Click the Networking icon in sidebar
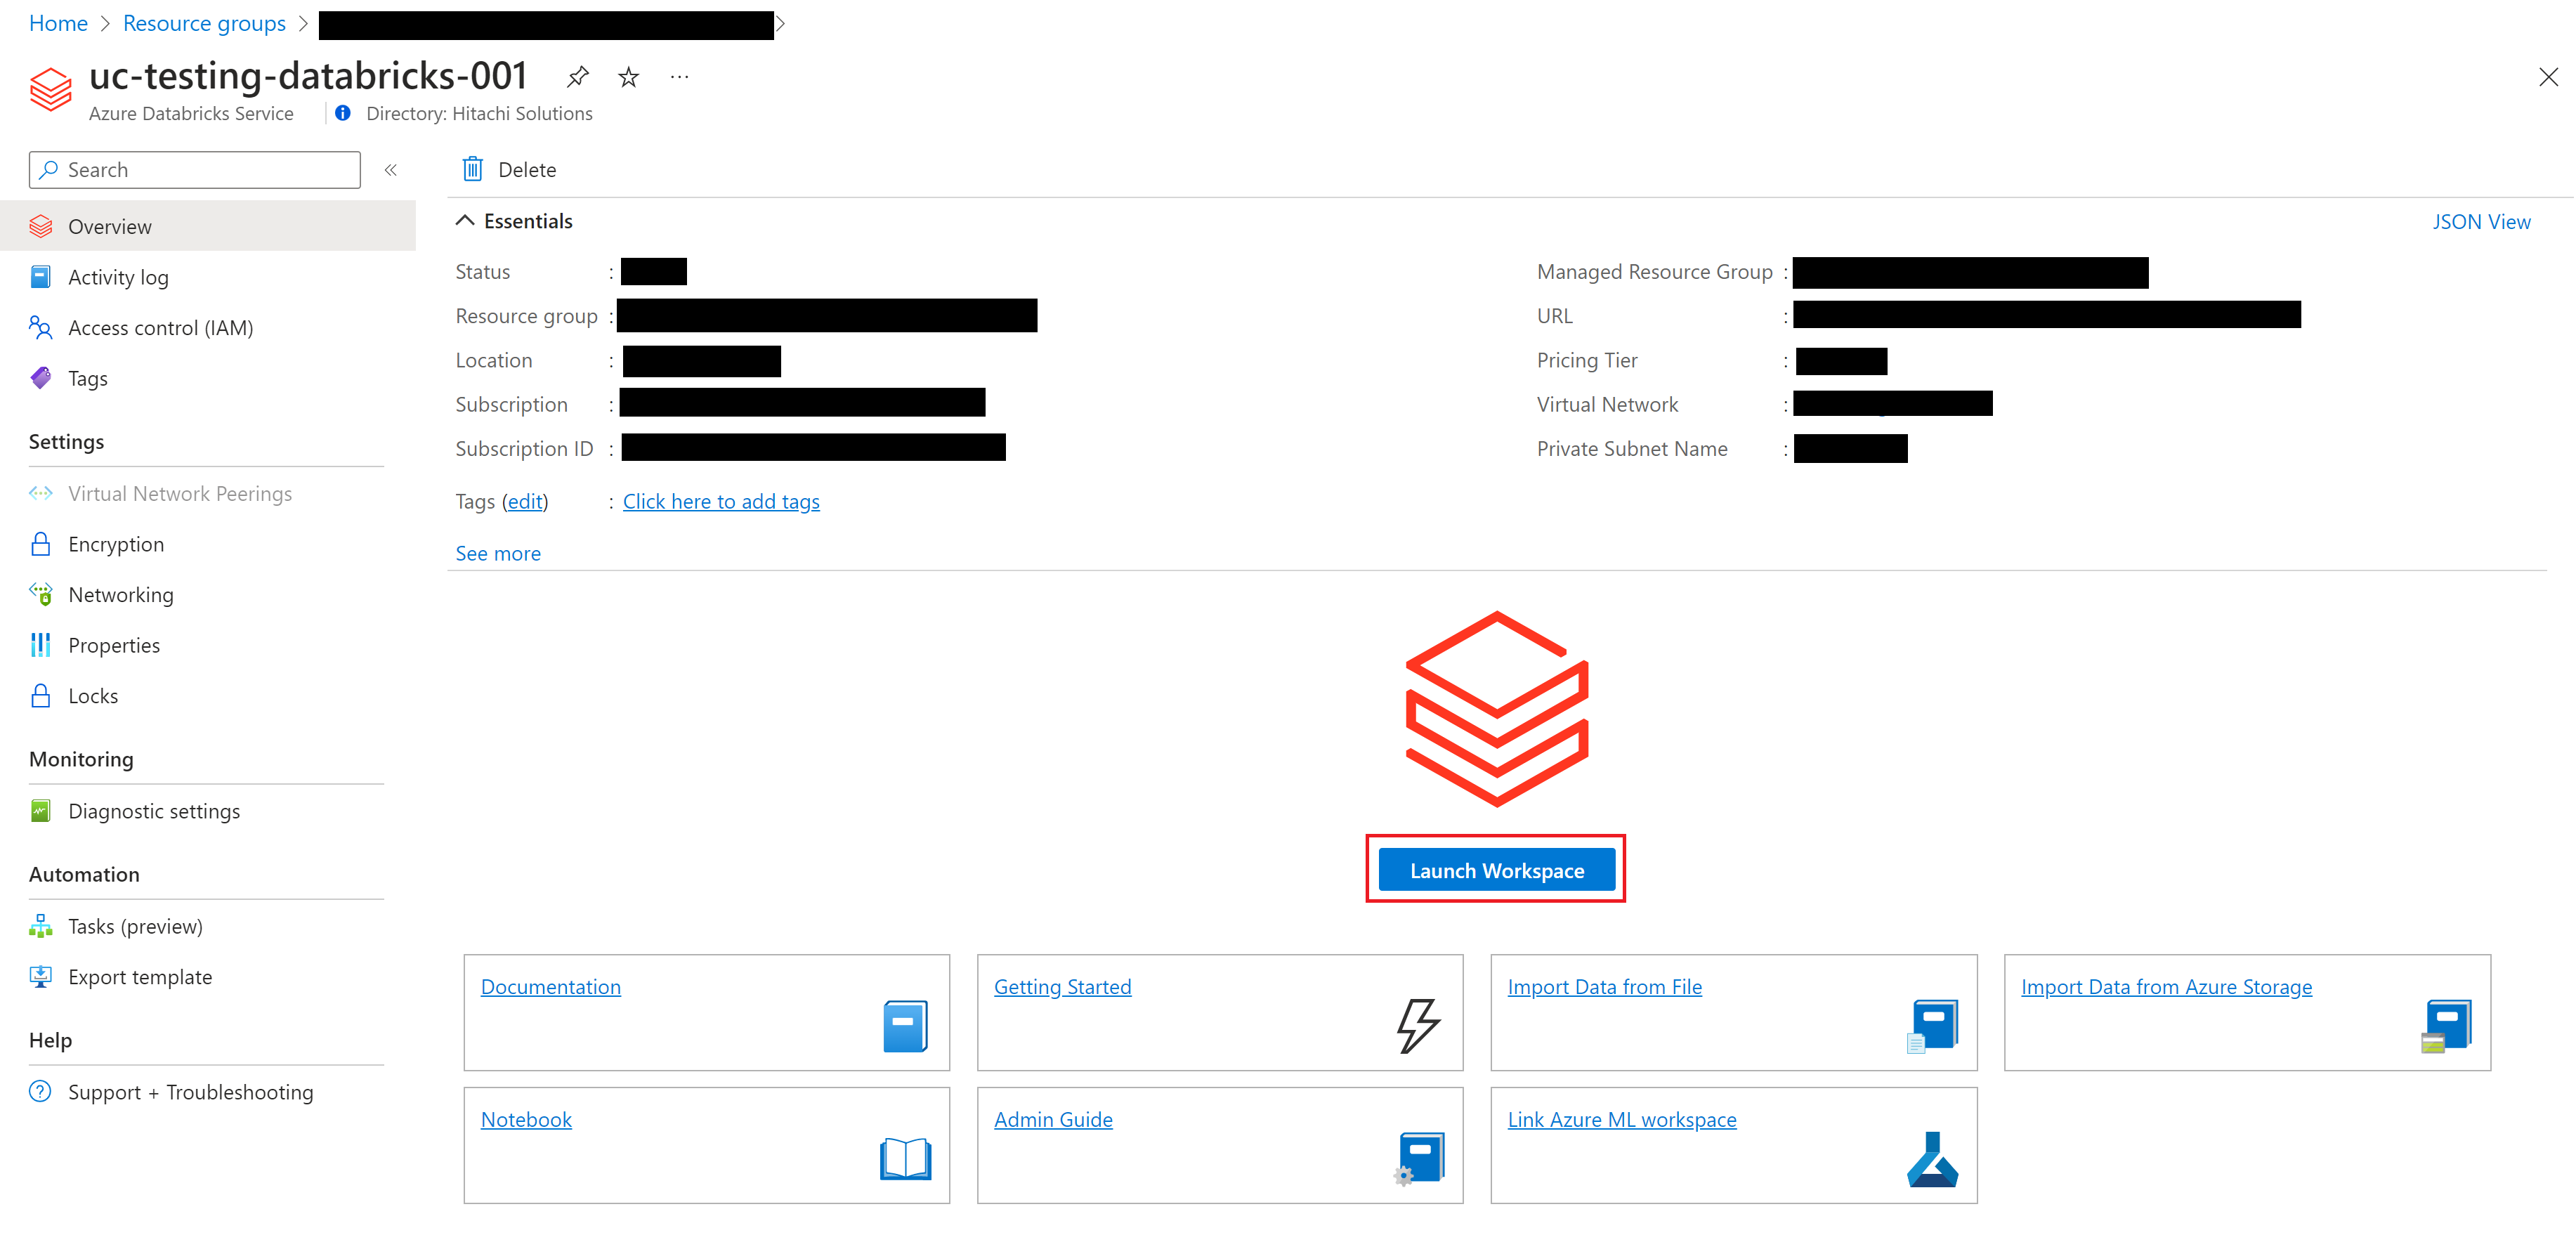 [x=41, y=594]
